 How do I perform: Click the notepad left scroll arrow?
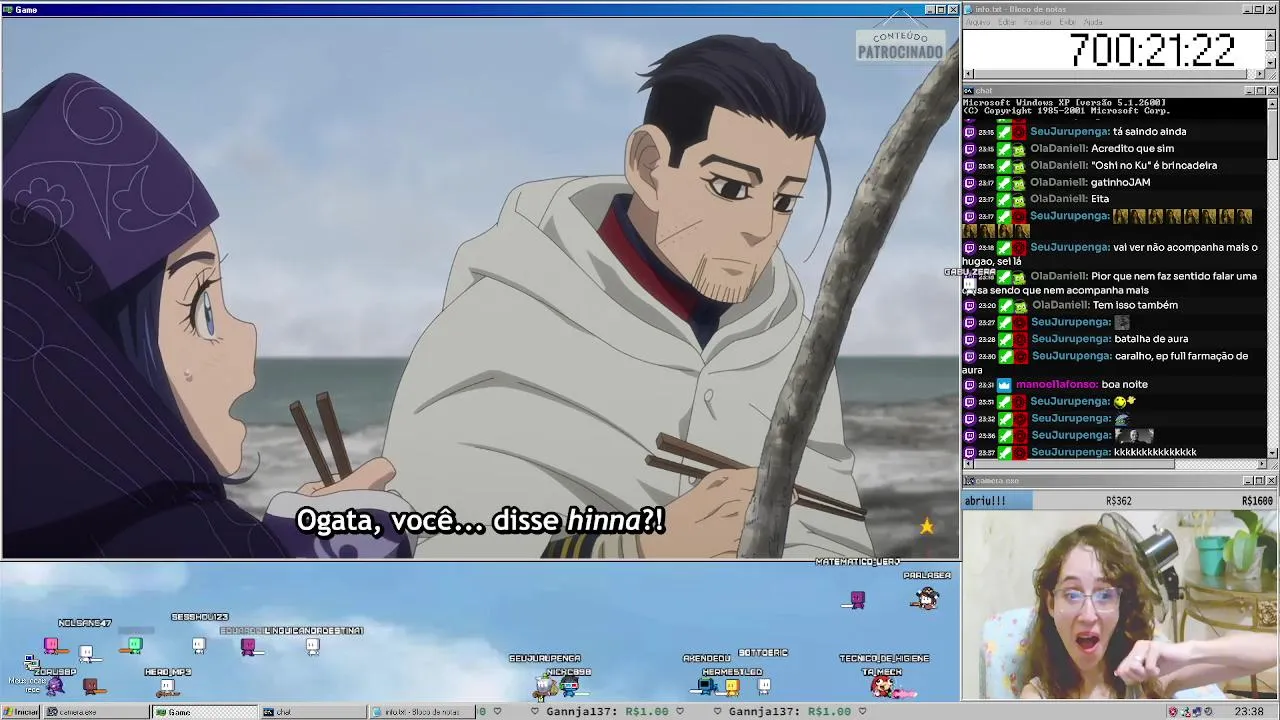click(968, 74)
